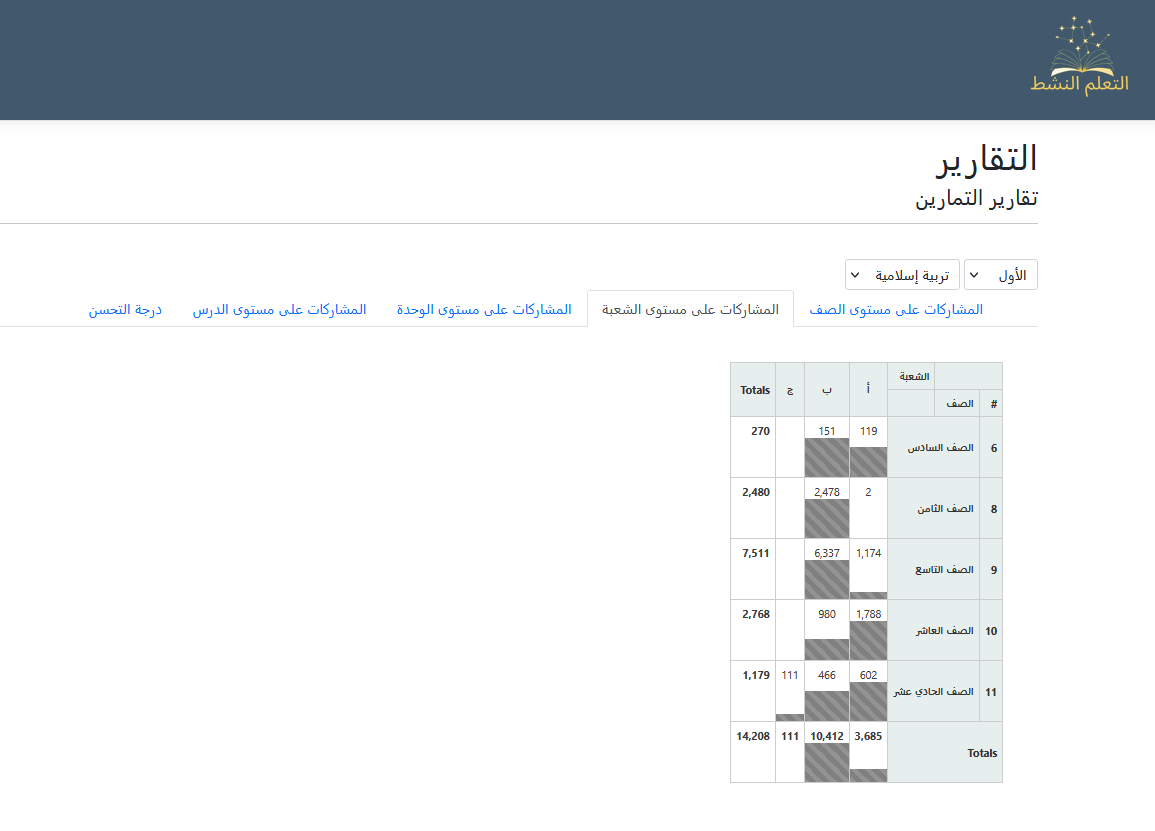Click the 1,788 bar in grade ten
The width and height of the screenshot is (1155, 831).
[868, 640]
